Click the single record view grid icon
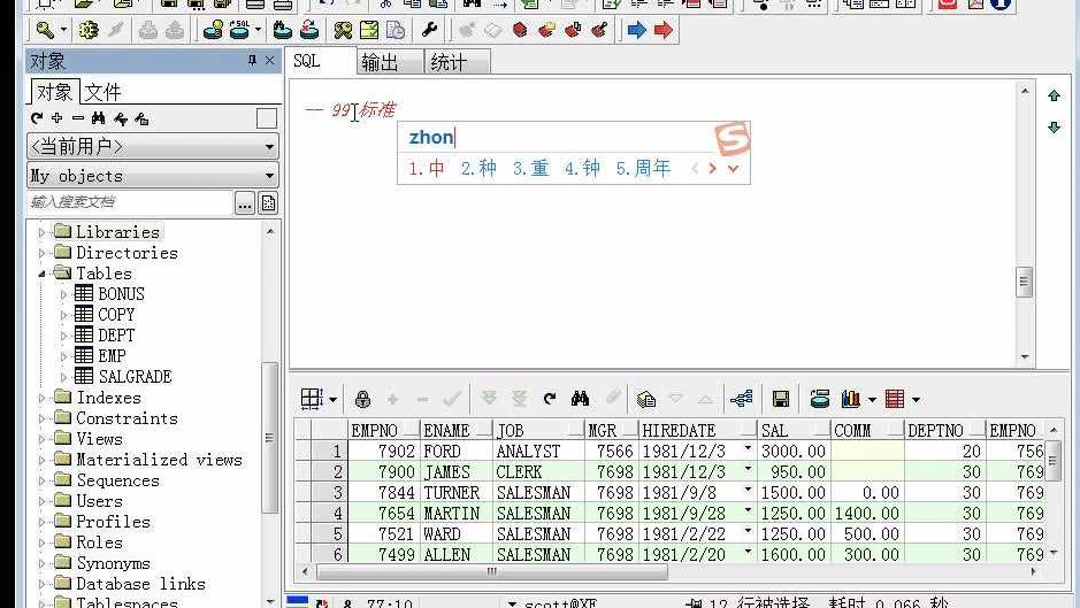This screenshot has width=1080, height=608. (x=310, y=398)
